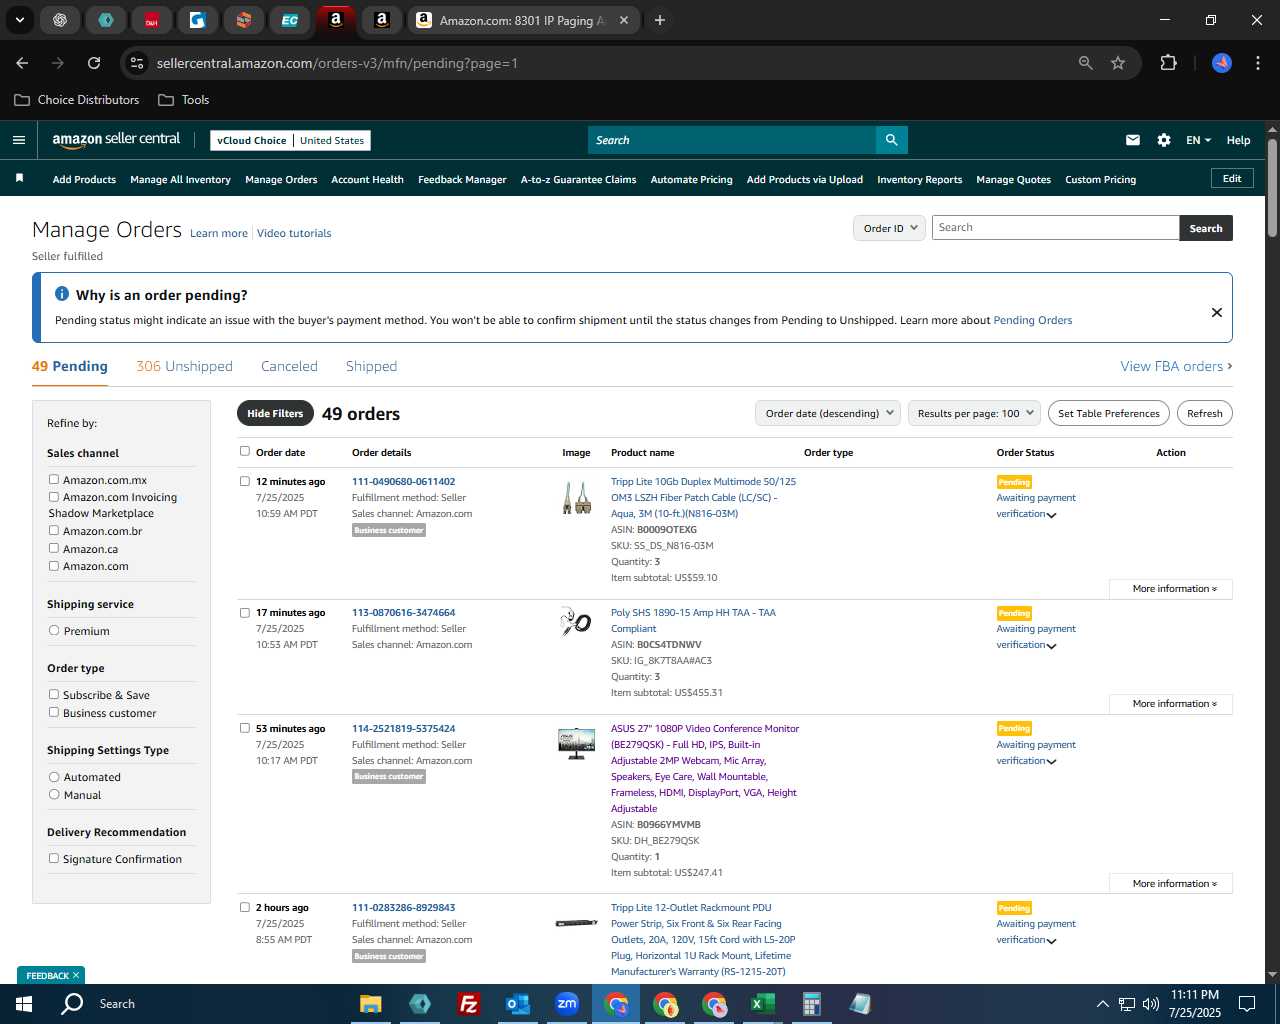Click the info icon in pending banner
Screen dimensions: 1280x1024
tap(62, 294)
